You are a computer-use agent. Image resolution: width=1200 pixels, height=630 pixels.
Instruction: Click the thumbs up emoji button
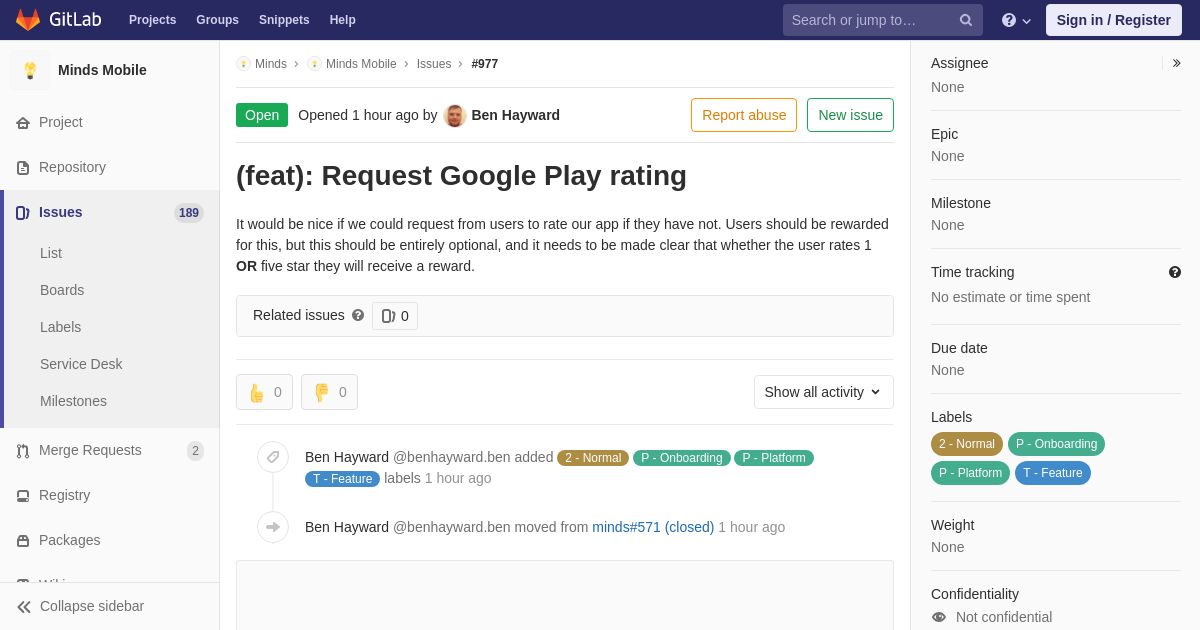(x=264, y=392)
